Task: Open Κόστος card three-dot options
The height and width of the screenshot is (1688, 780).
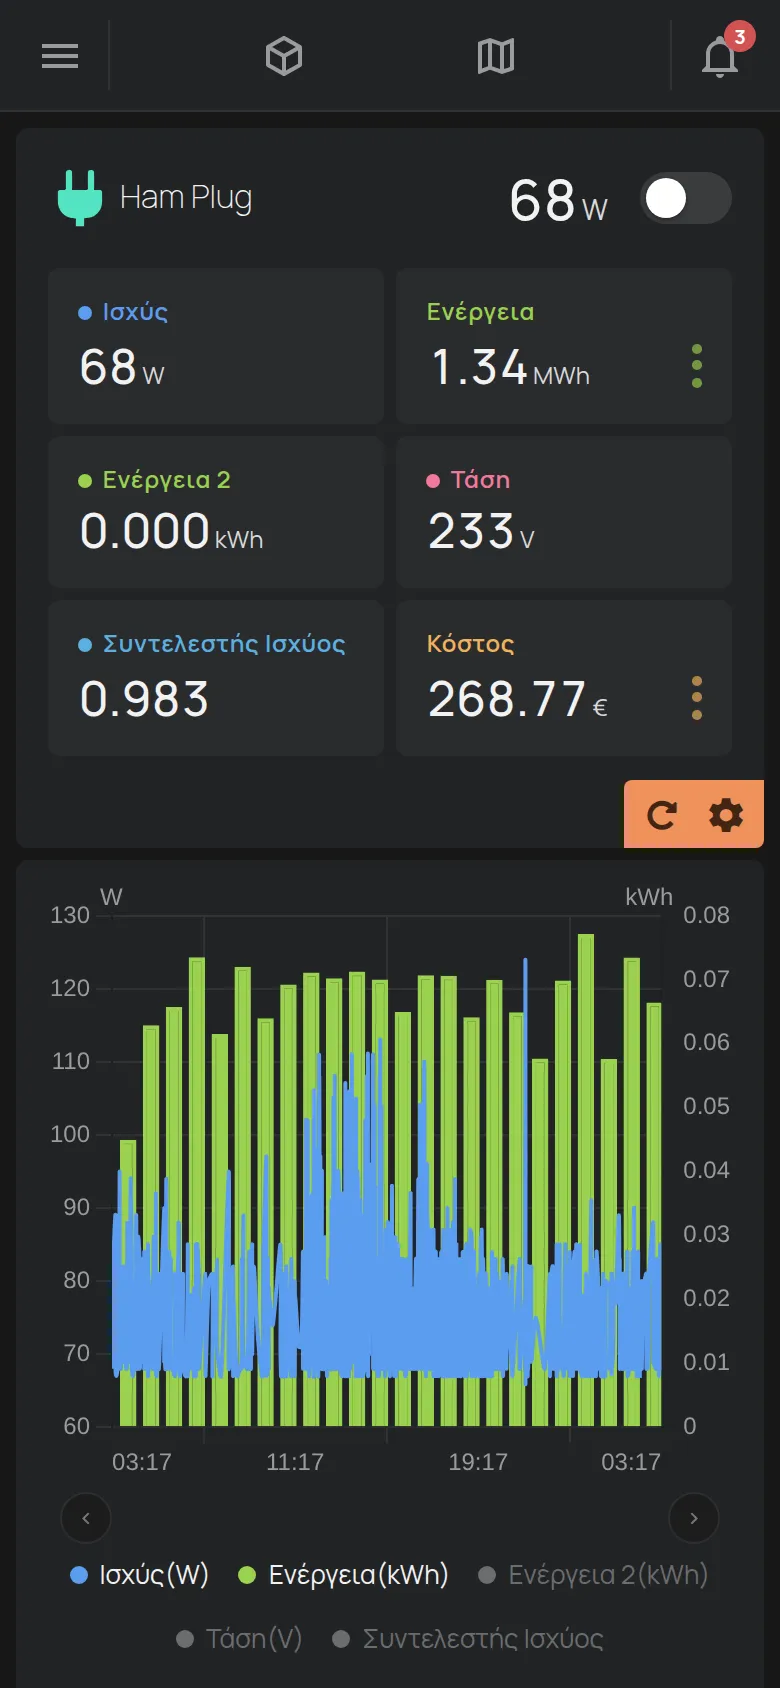Action: [697, 698]
